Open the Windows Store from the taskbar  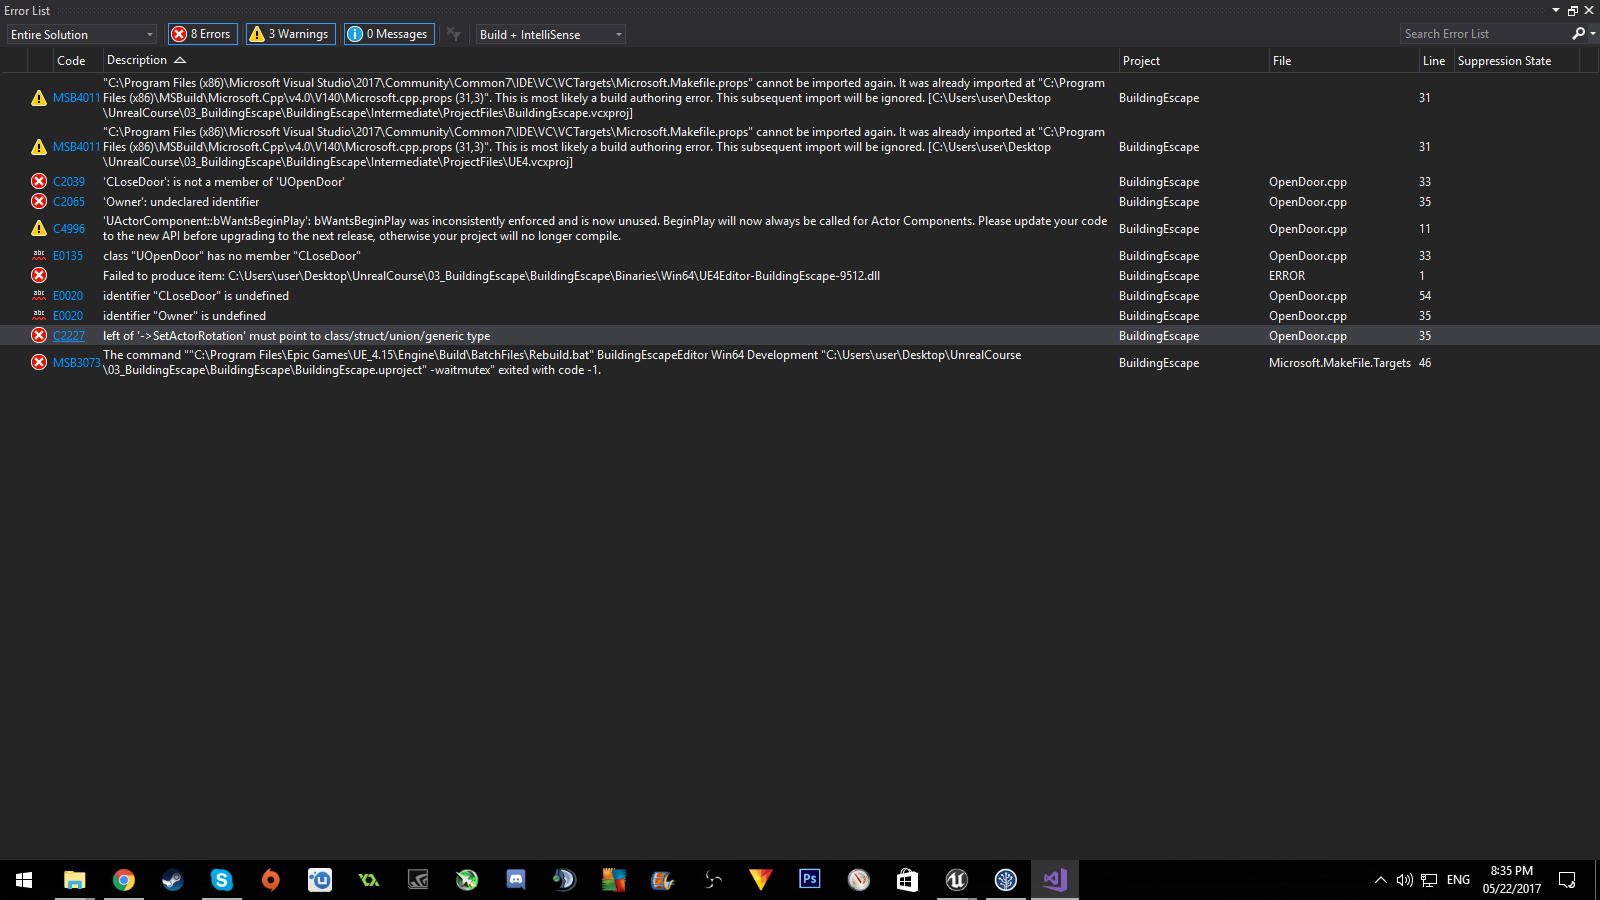[x=907, y=880]
